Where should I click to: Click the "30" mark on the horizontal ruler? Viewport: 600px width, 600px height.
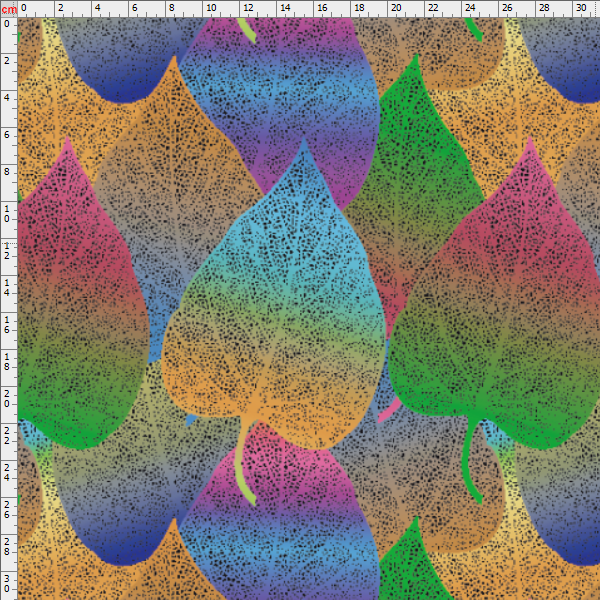(x=581, y=8)
